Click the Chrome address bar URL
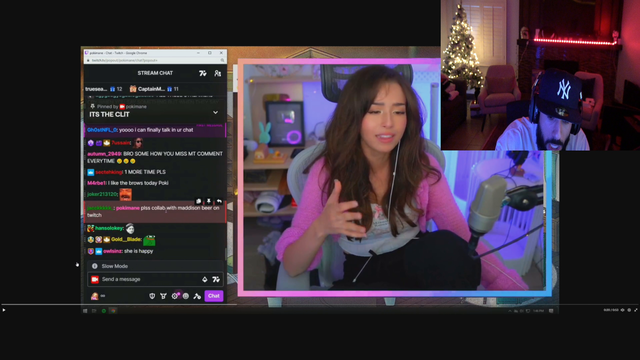The height and width of the screenshot is (360, 640). [124, 60]
